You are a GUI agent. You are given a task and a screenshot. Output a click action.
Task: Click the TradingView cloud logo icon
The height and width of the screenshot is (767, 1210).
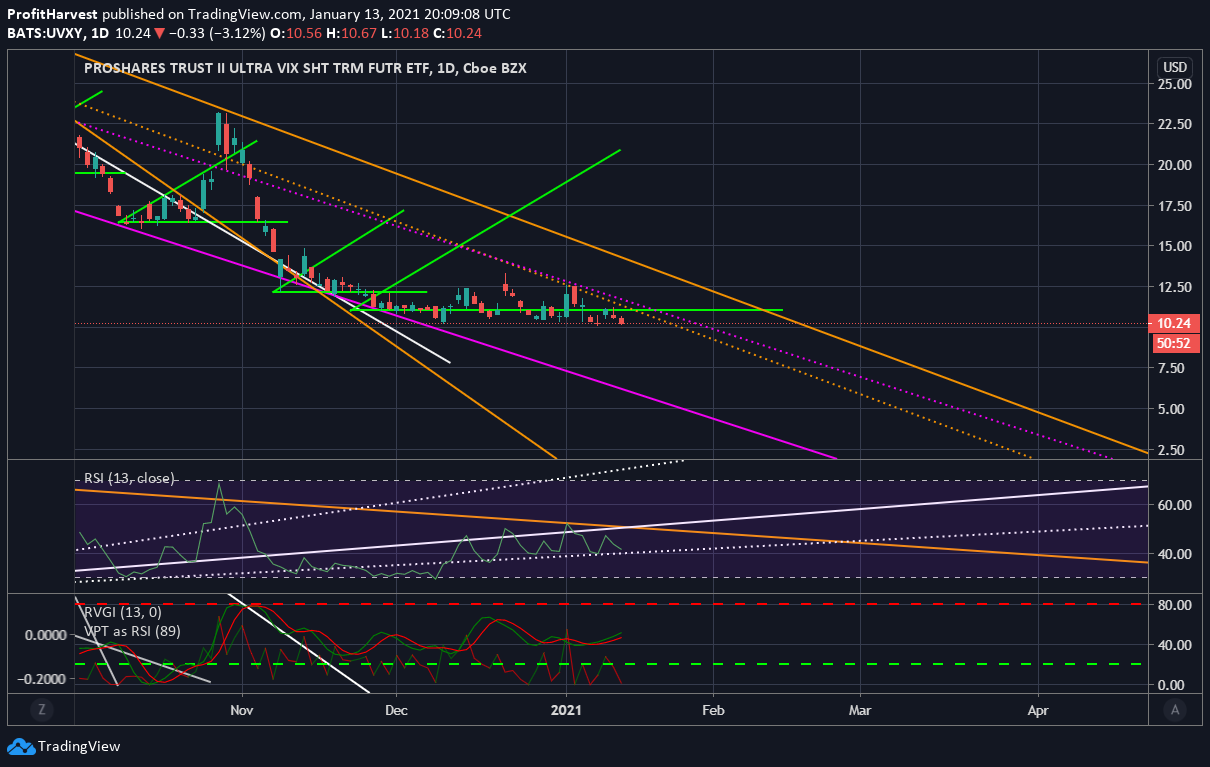[20, 746]
